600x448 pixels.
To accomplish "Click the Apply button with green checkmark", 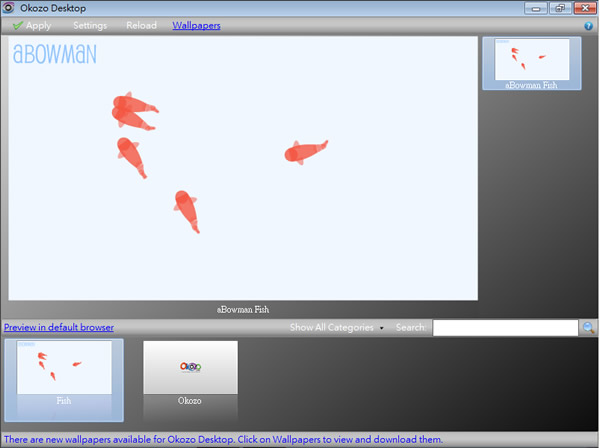I will (32, 26).
